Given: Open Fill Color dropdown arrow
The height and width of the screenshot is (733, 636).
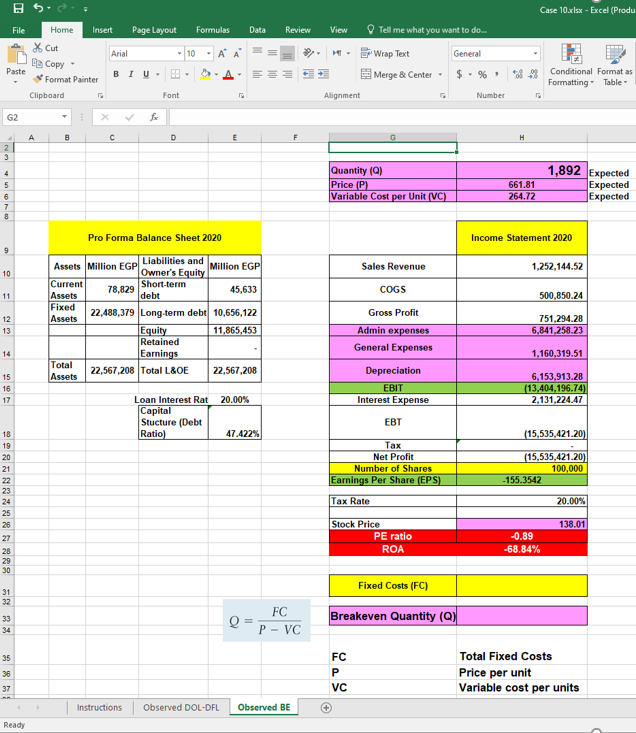Looking at the screenshot, I should click(216, 74).
